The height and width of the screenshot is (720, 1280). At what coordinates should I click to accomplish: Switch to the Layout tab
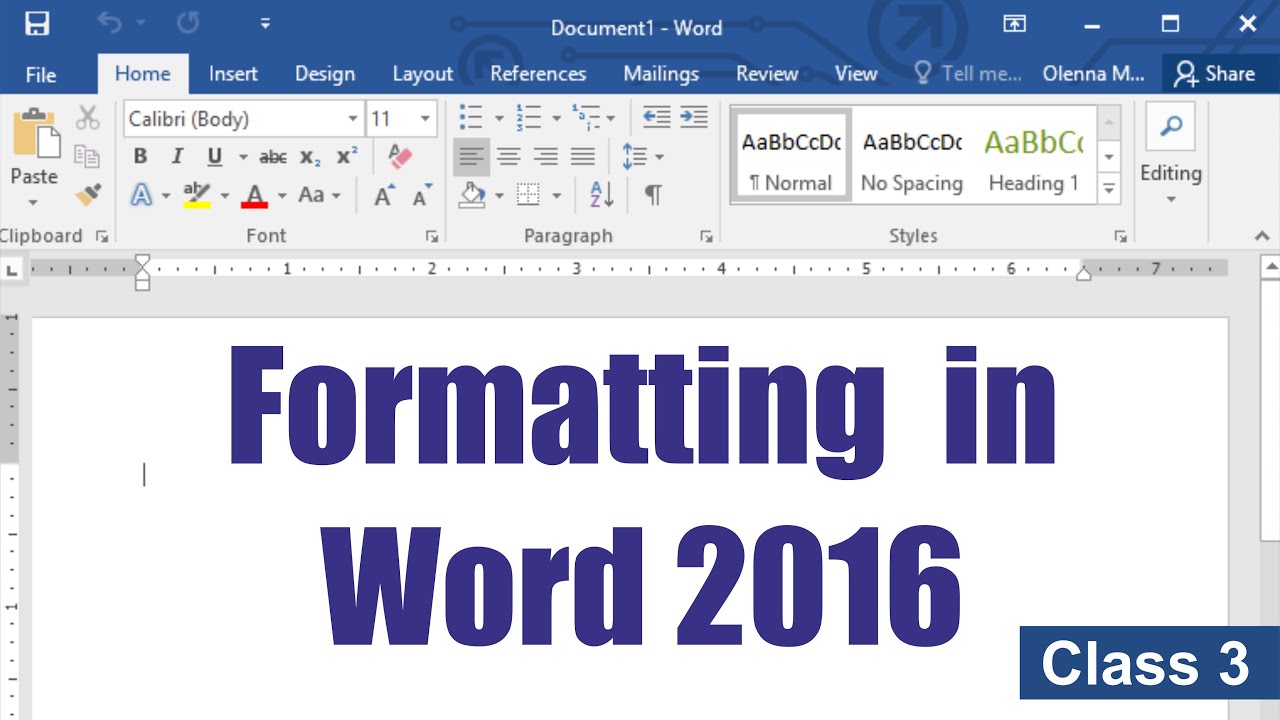[422, 74]
